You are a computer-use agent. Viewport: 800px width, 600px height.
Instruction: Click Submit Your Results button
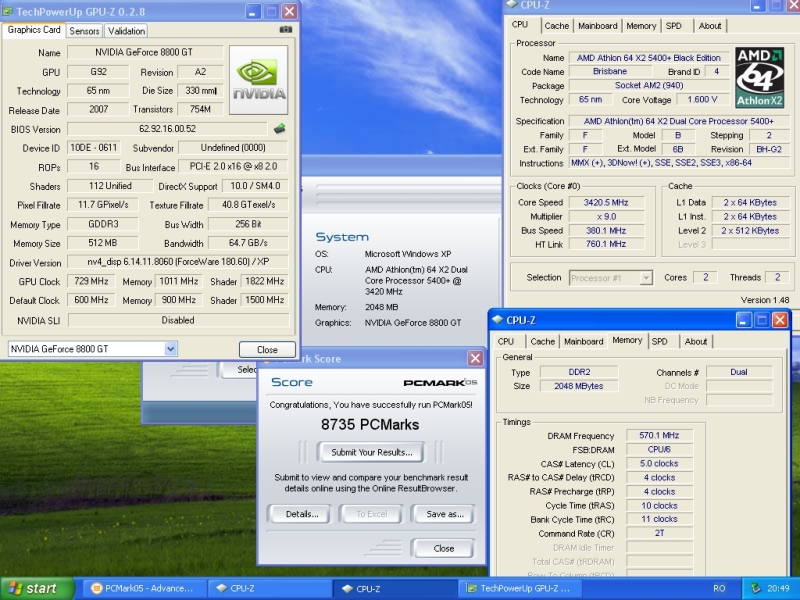point(371,452)
